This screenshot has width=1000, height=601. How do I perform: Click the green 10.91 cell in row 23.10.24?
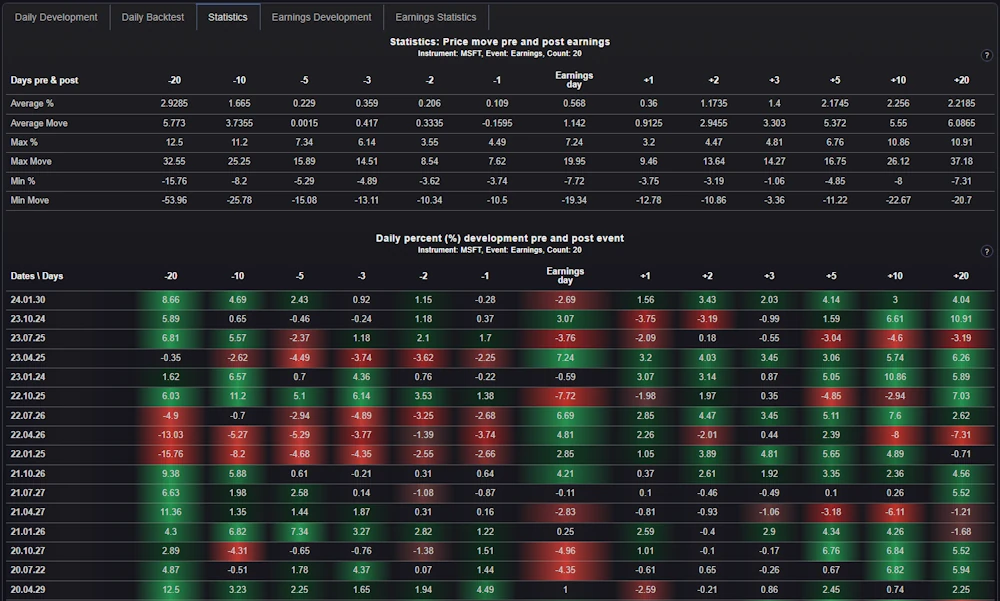coord(961,318)
